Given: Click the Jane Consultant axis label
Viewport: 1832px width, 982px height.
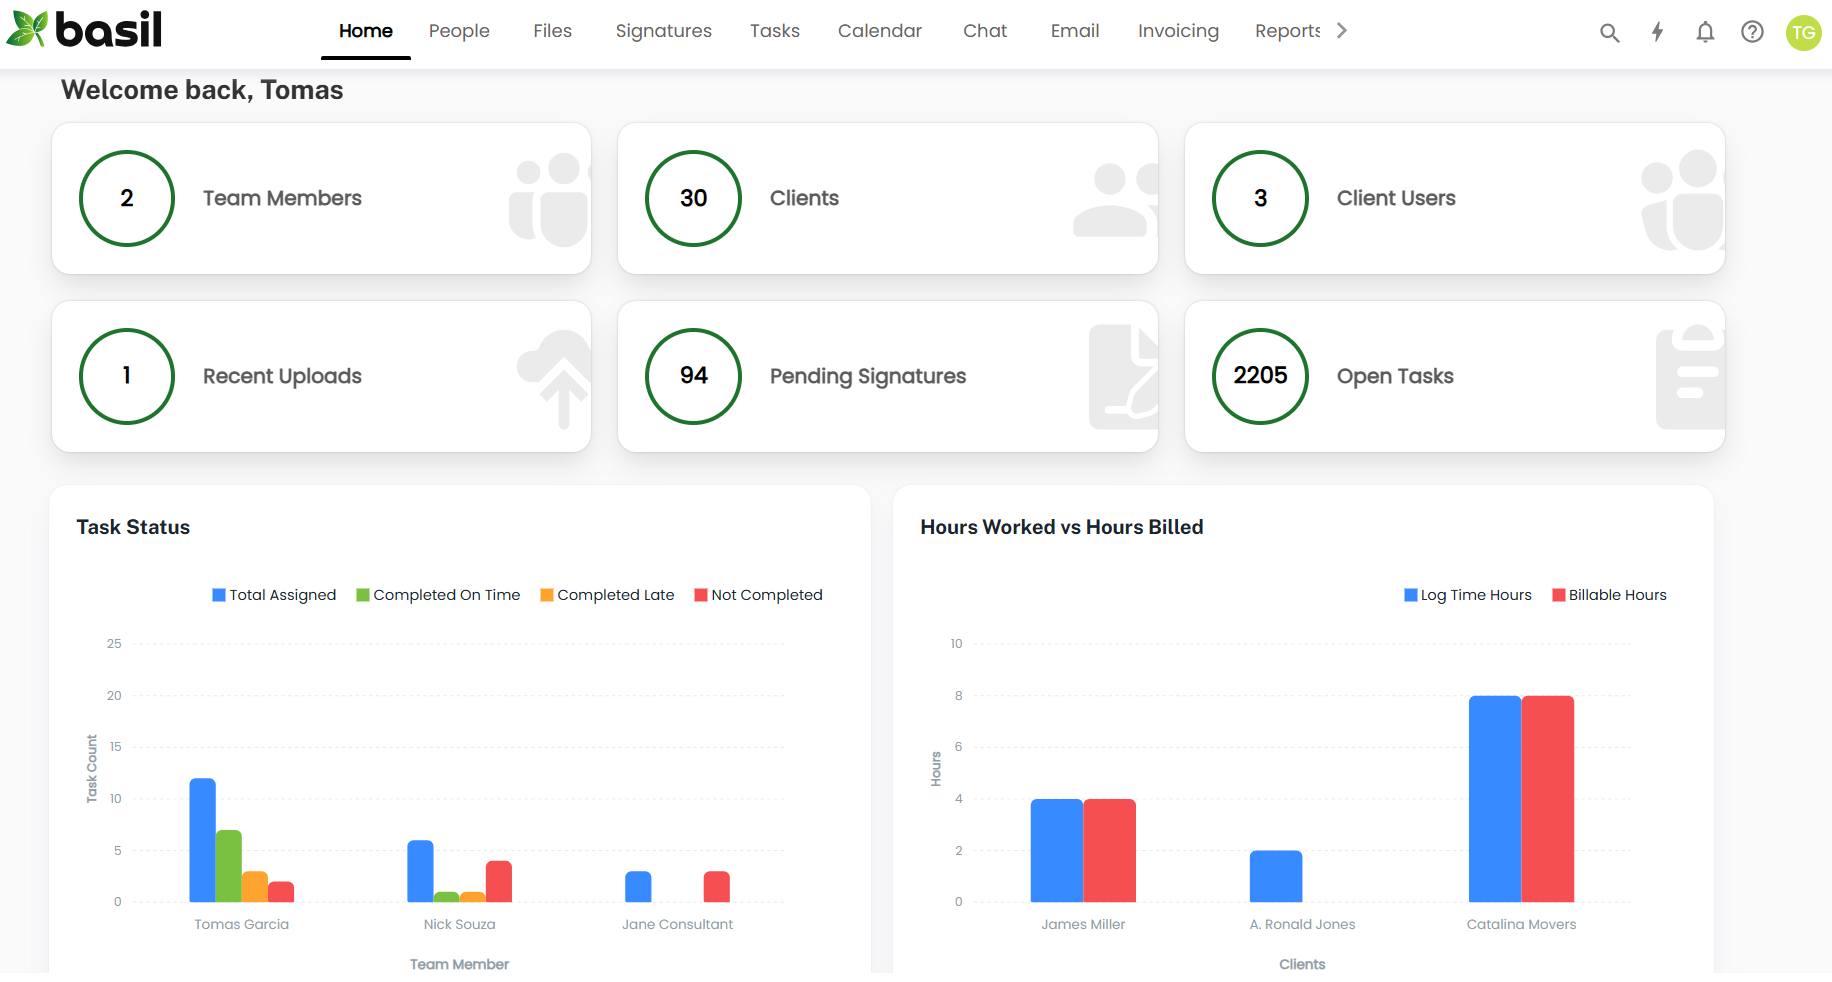Looking at the screenshot, I should pos(678,924).
